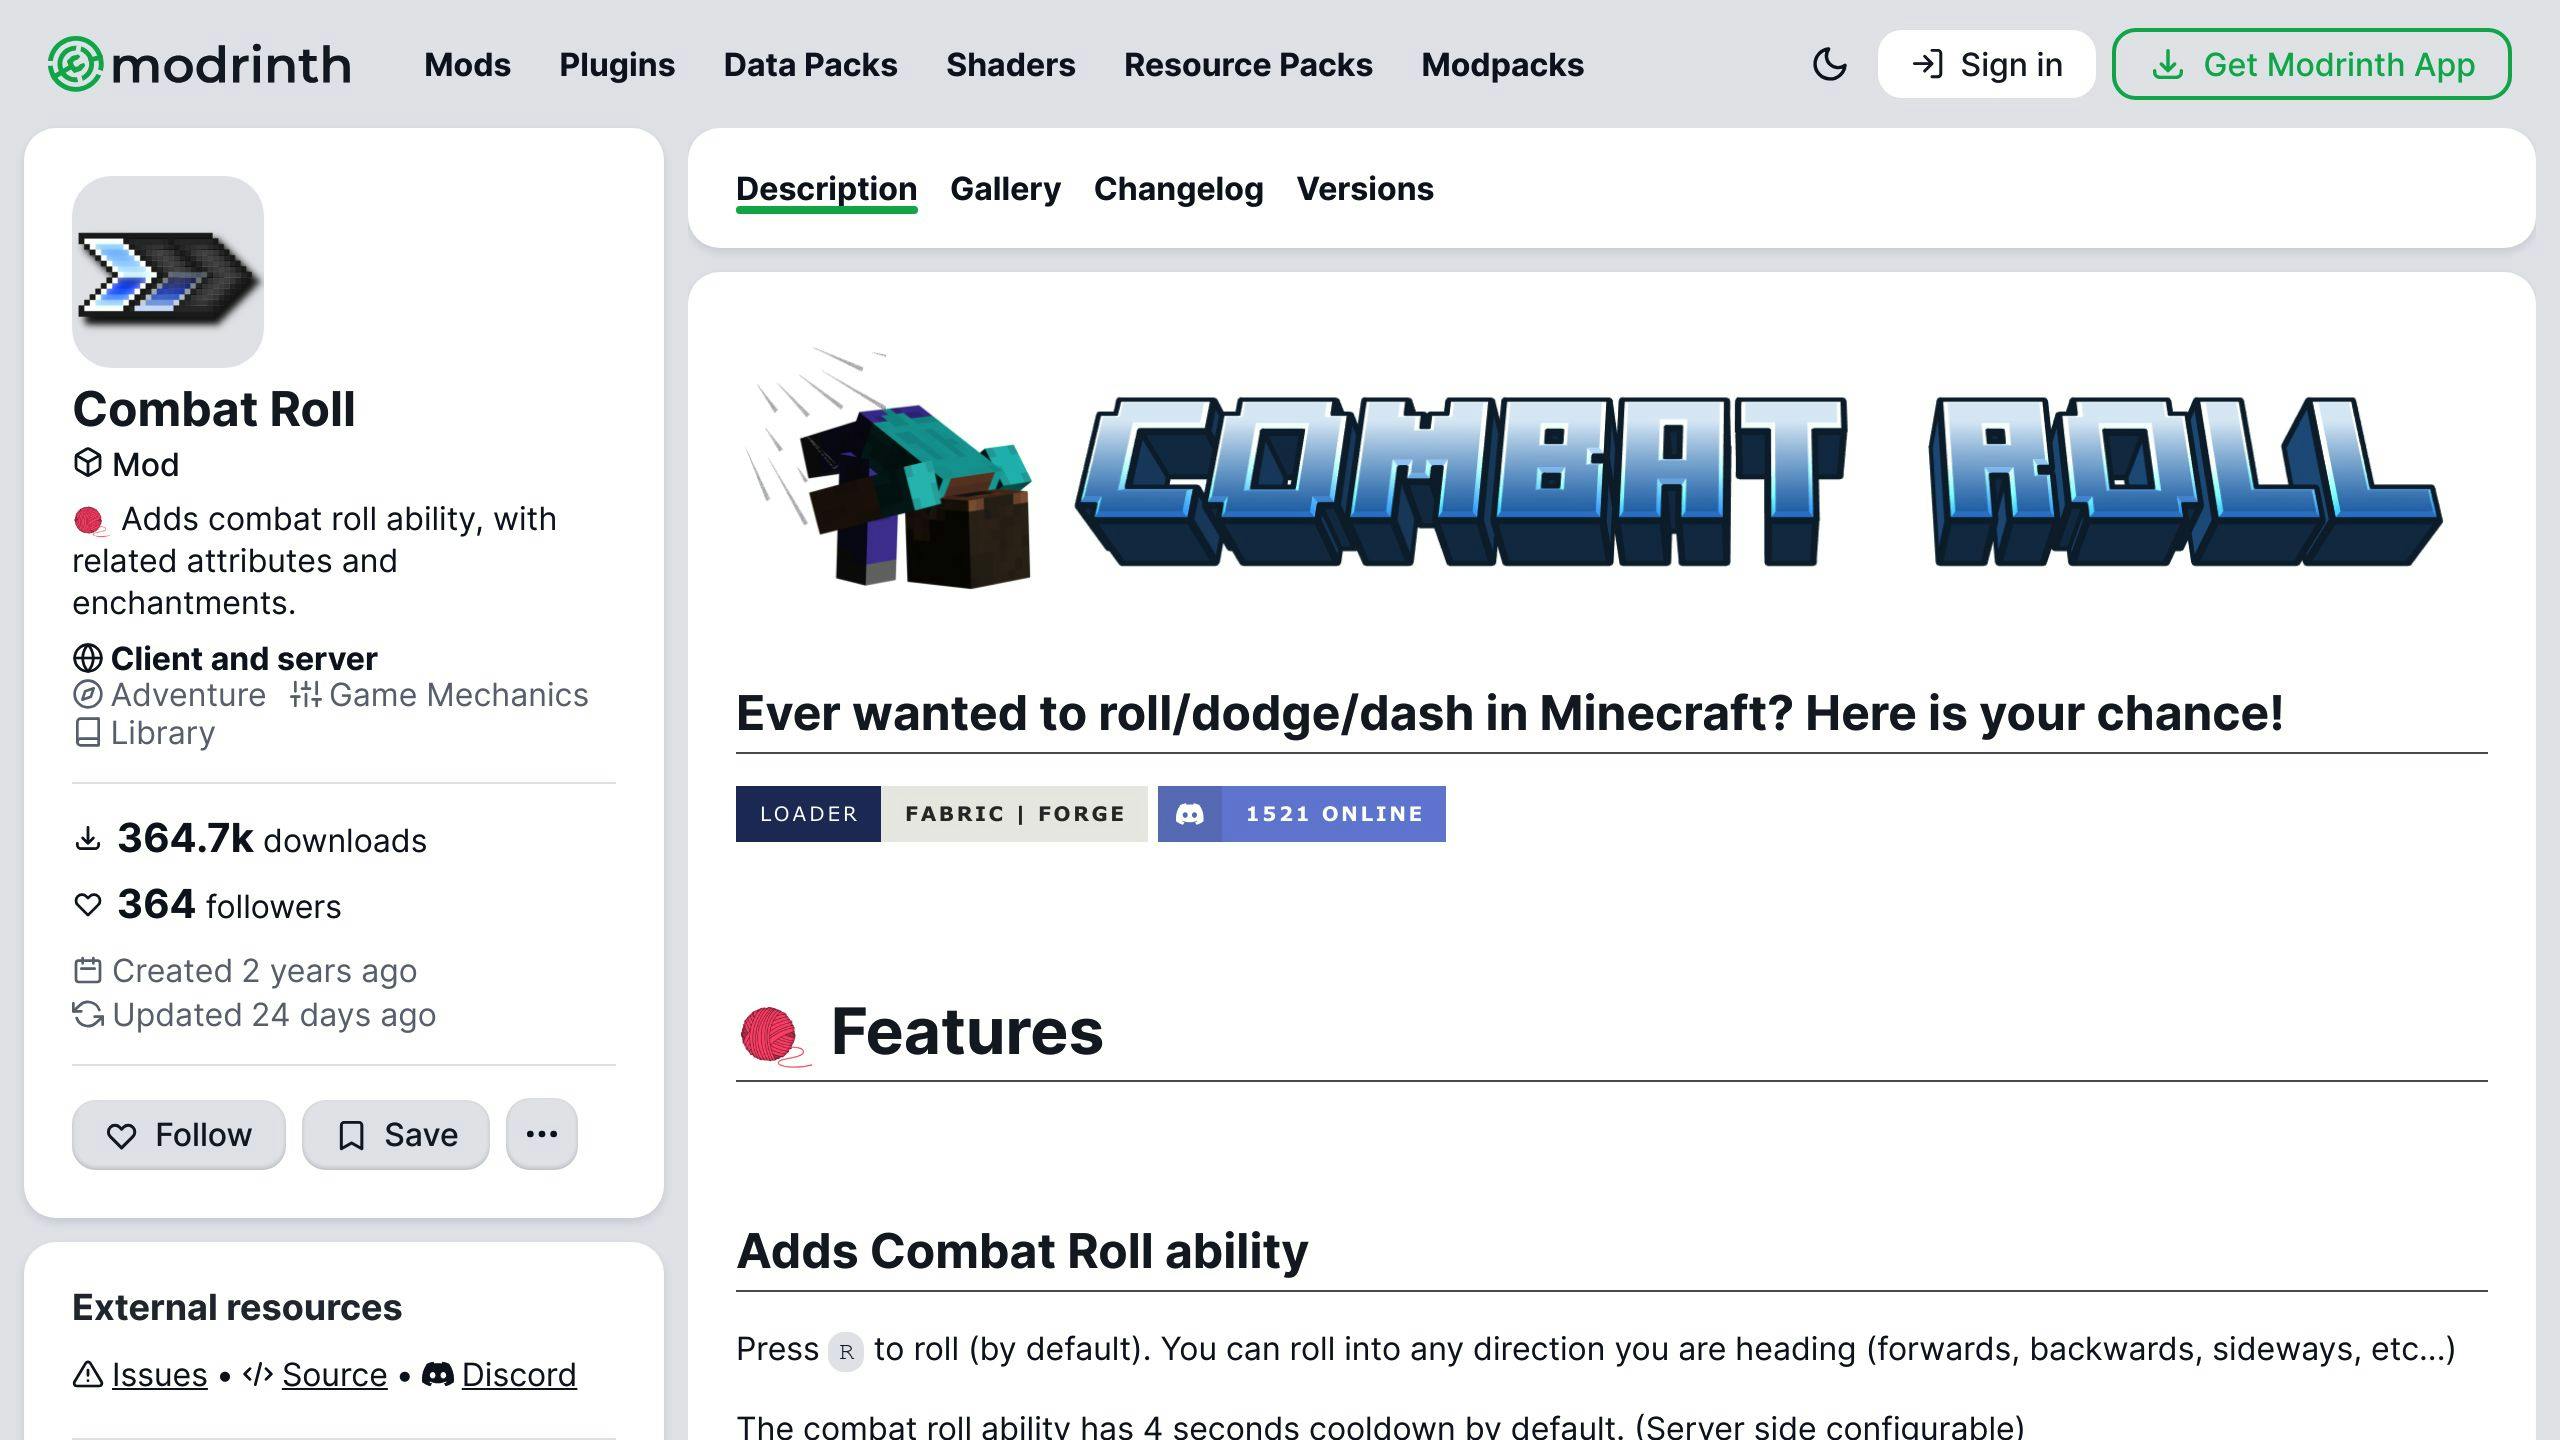Click the heart icon beside followers

pos(88,904)
